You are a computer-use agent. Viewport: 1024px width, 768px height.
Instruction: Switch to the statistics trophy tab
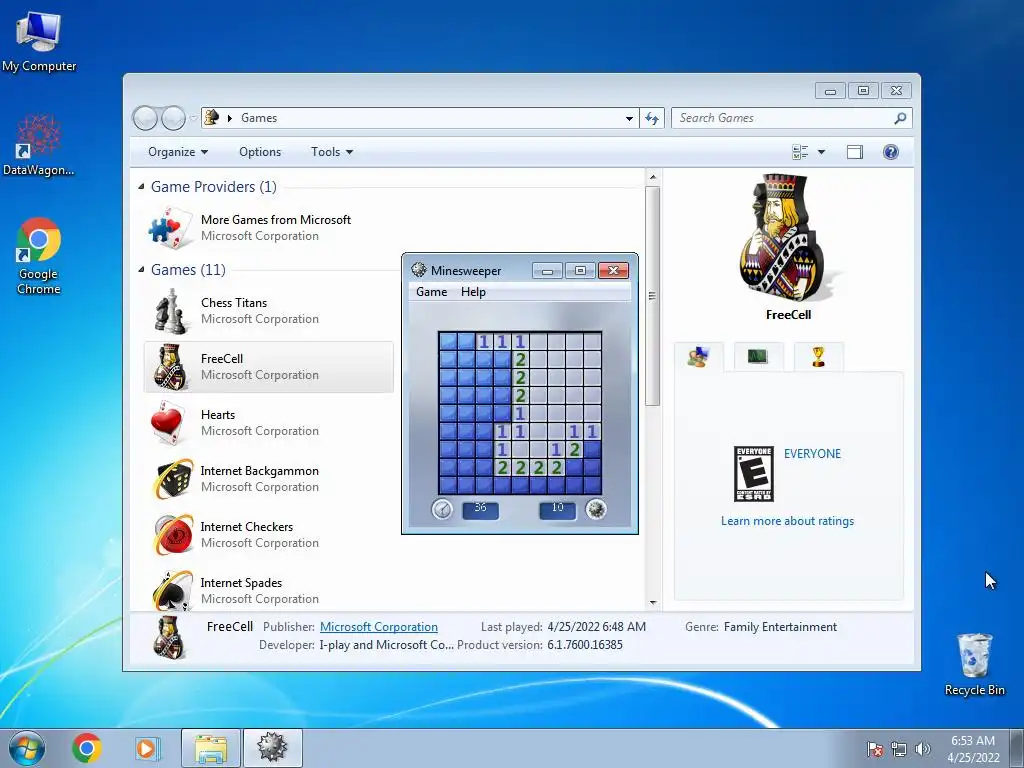coord(818,357)
